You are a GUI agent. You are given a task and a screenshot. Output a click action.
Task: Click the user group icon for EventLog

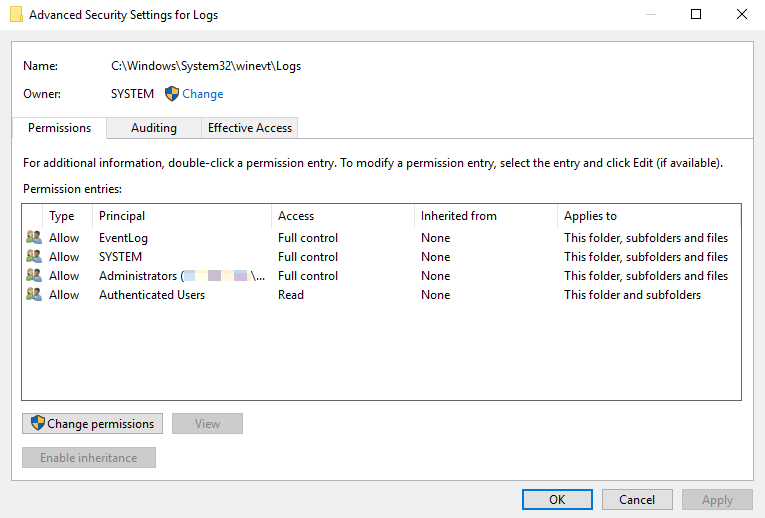pyautogui.click(x=34, y=238)
